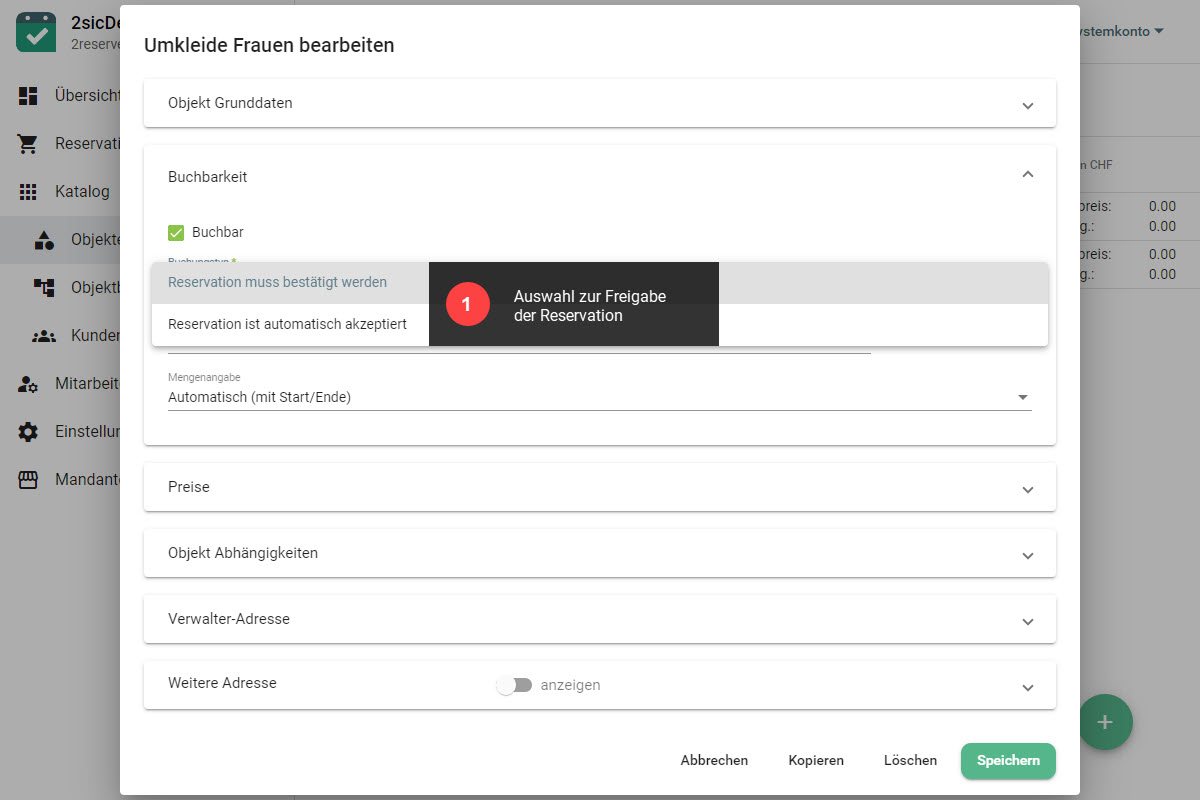Open the Übersicht dashboard icon
Image resolution: width=1200 pixels, height=800 pixels.
coord(28,96)
